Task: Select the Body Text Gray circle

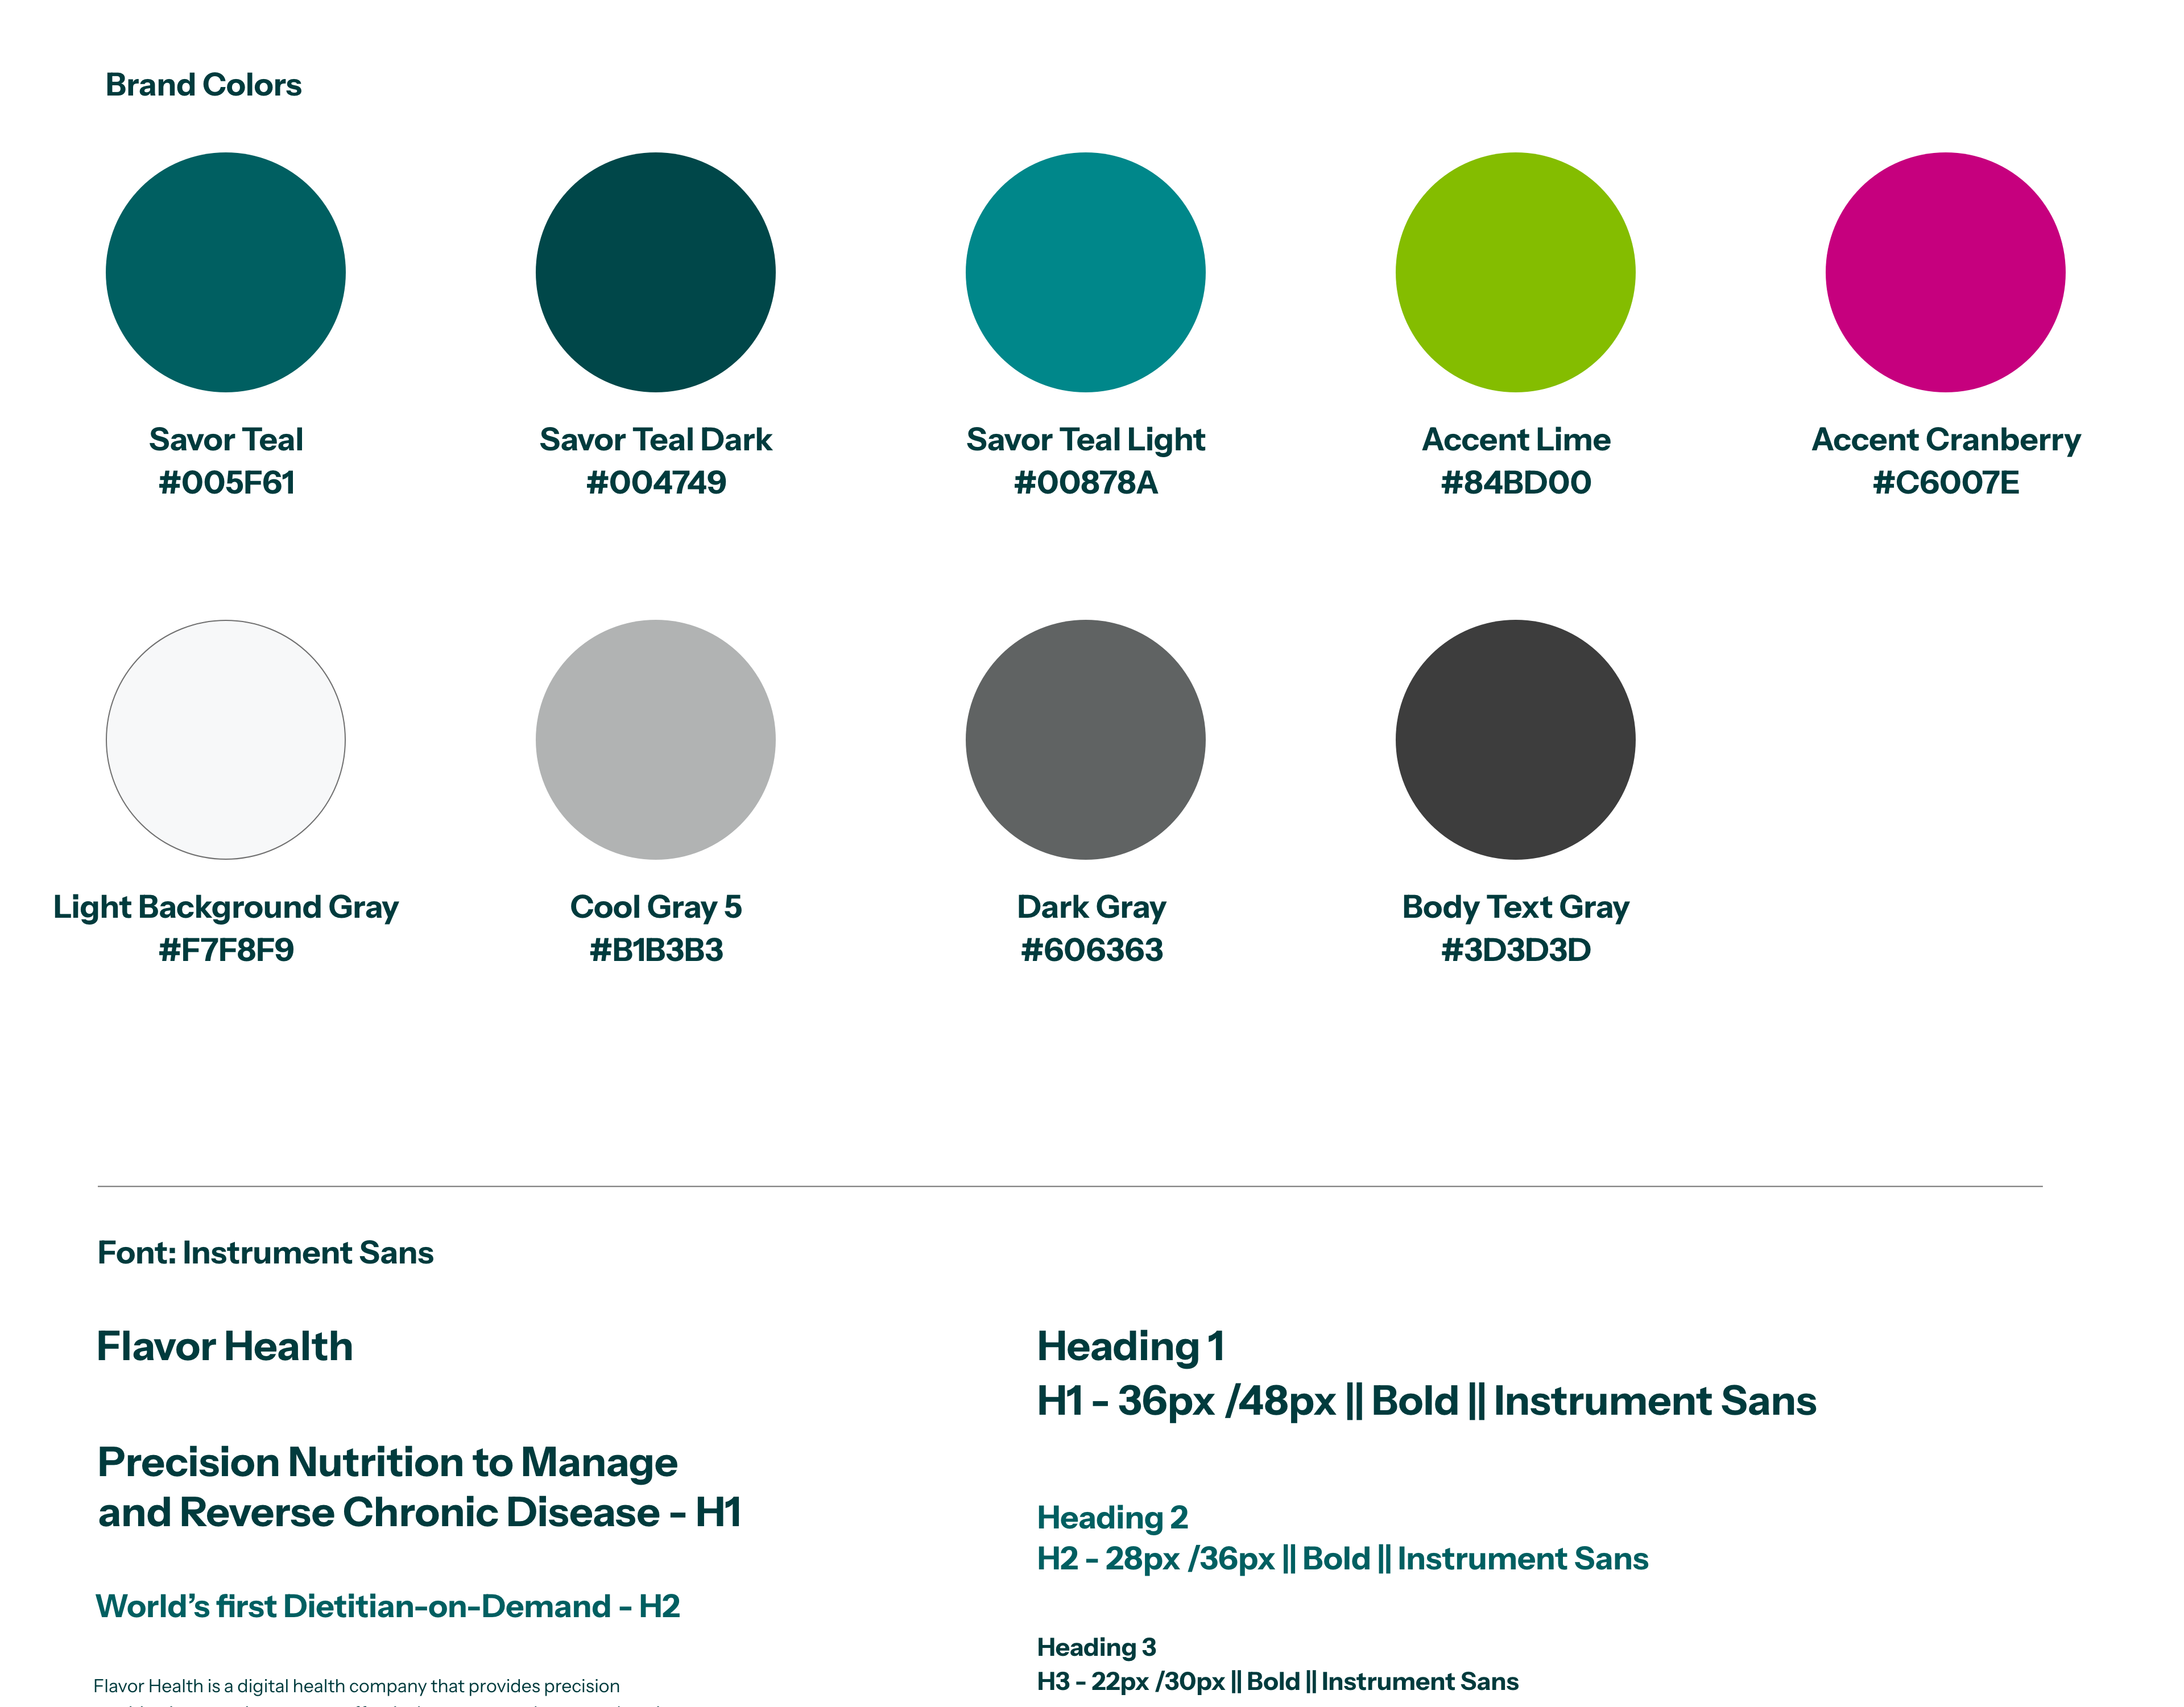Action: point(1516,740)
